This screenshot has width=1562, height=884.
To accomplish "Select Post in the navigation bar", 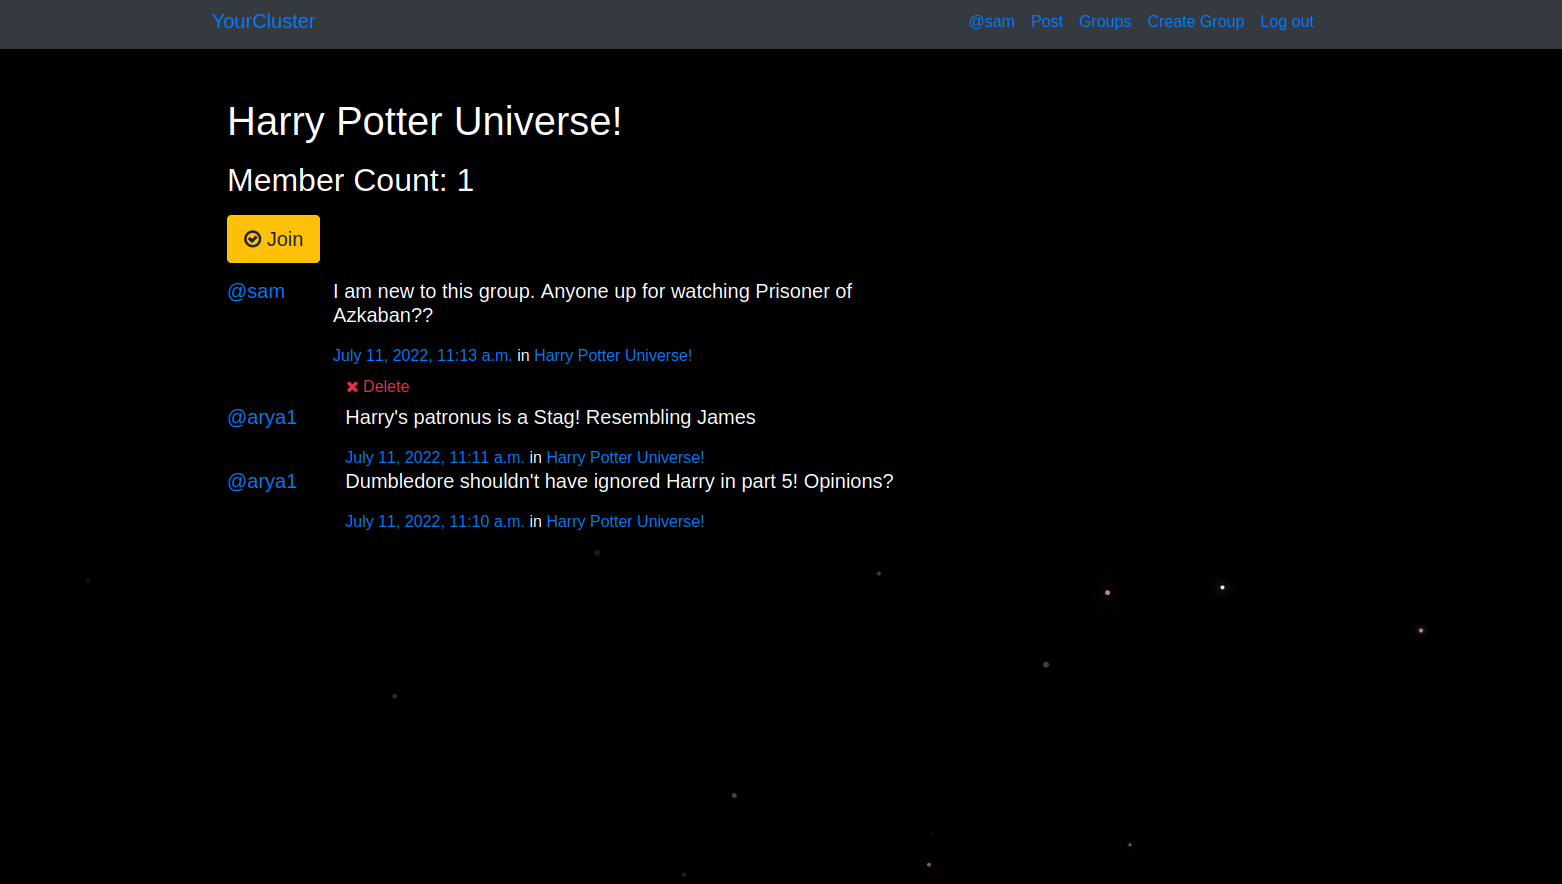I will pyautogui.click(x=1047, y=21).
